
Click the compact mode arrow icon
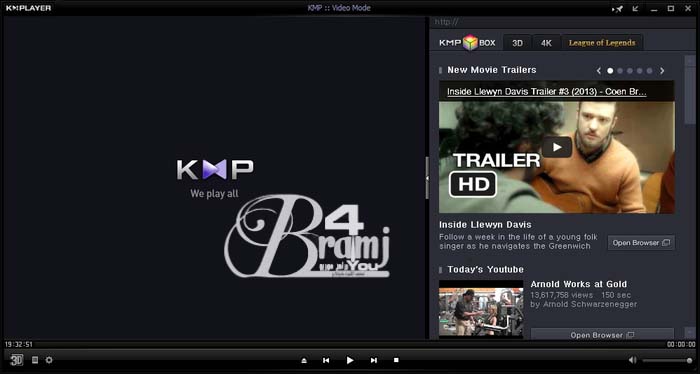click(635, 8)
